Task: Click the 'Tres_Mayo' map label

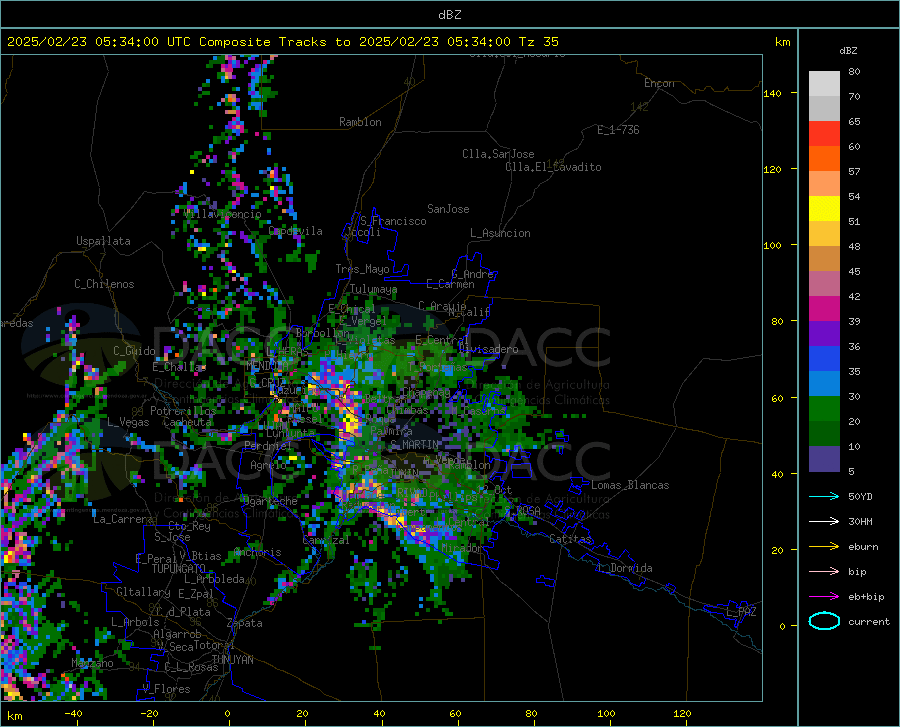Action: (x=362, y=269)
